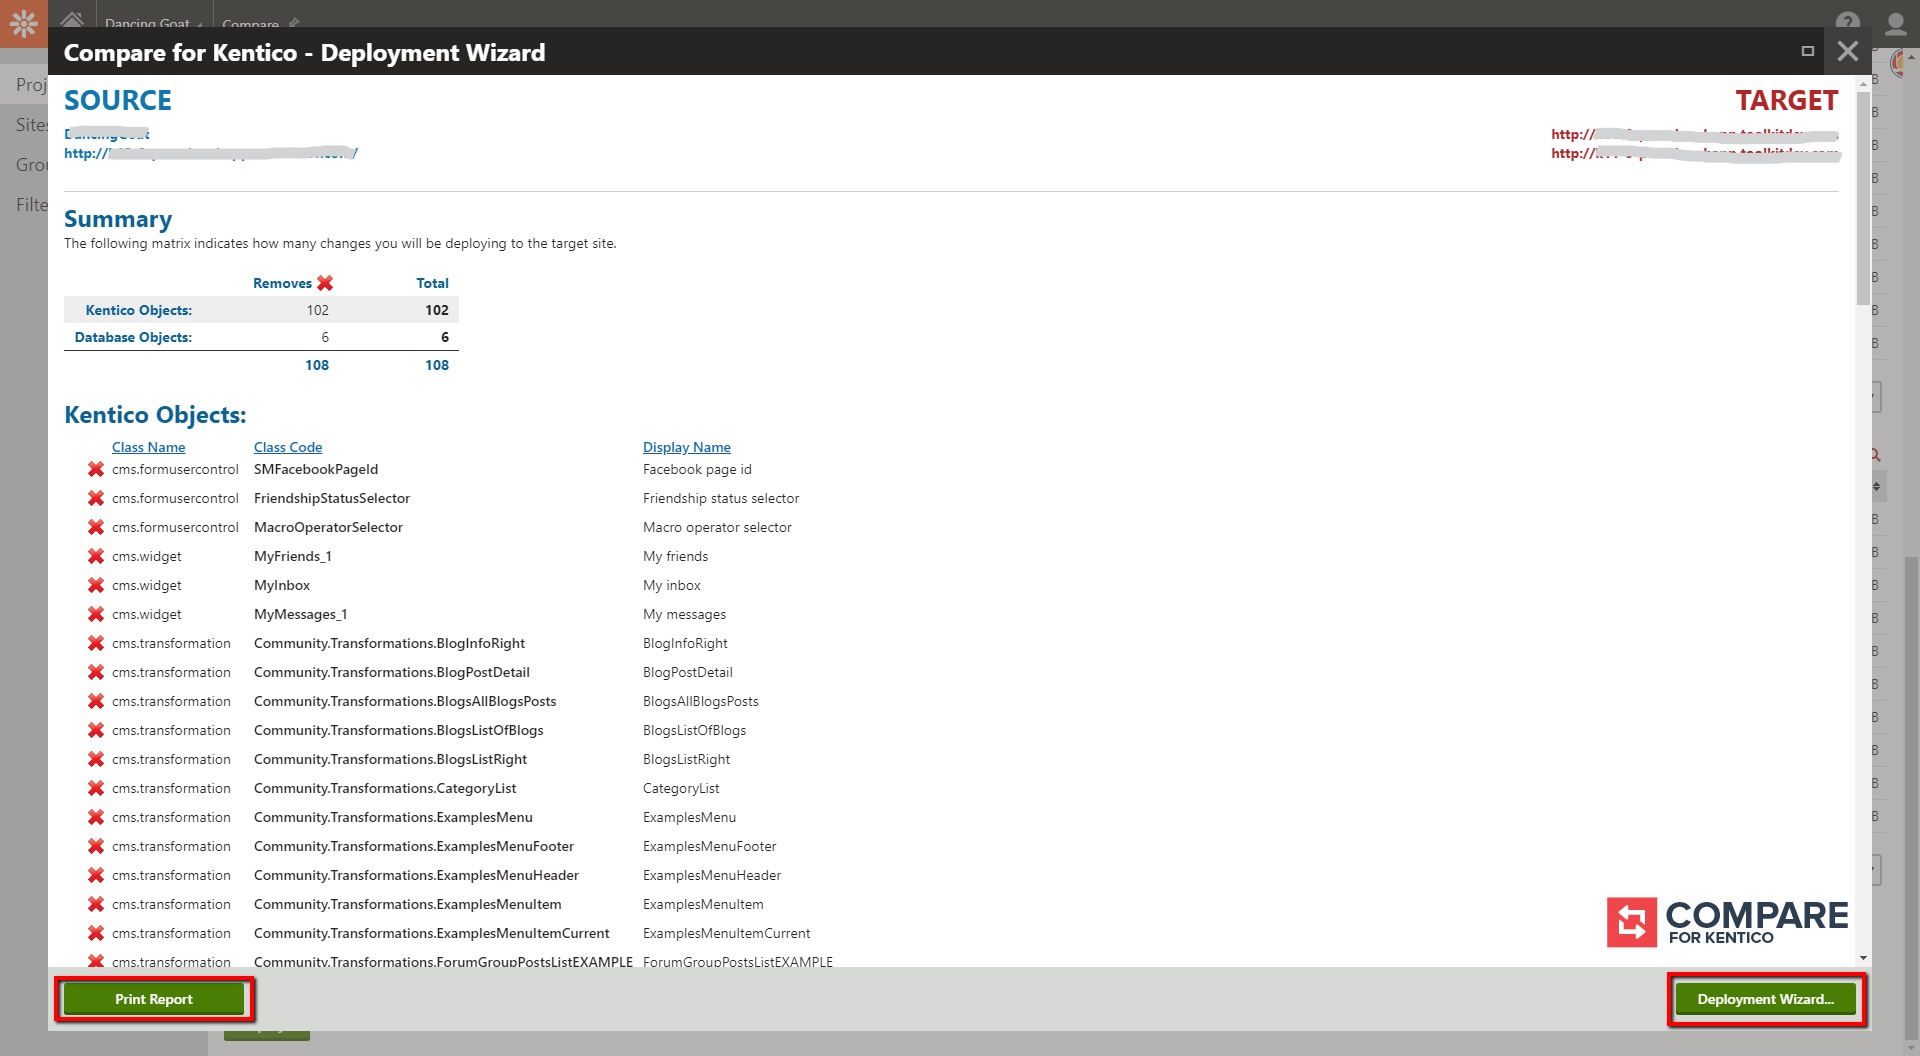
Task: Click the grand total 108 in Total column
Action: pyautogui.click(x=437, y=365)
